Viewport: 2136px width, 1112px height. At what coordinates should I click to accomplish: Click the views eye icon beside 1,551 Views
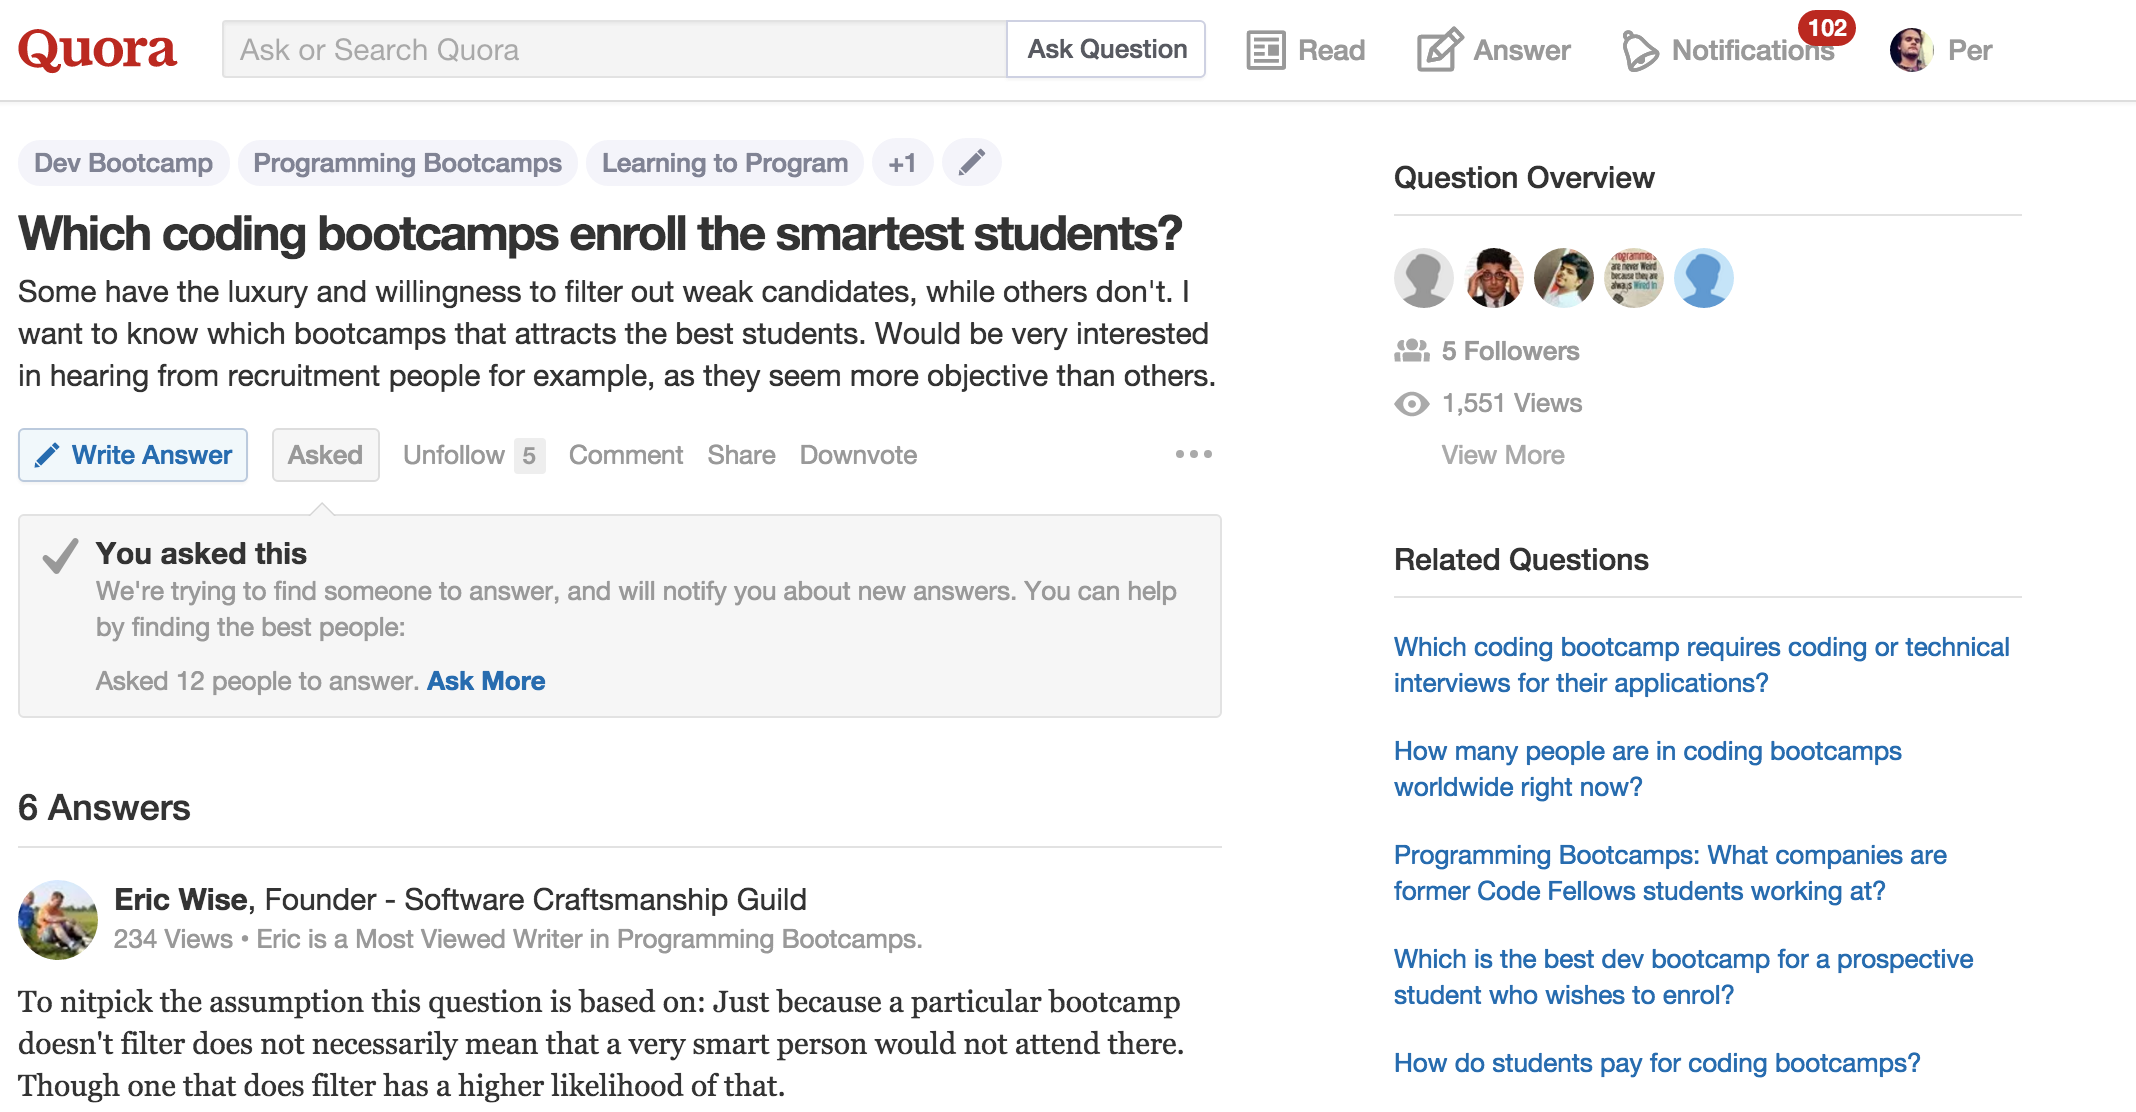1411,403
